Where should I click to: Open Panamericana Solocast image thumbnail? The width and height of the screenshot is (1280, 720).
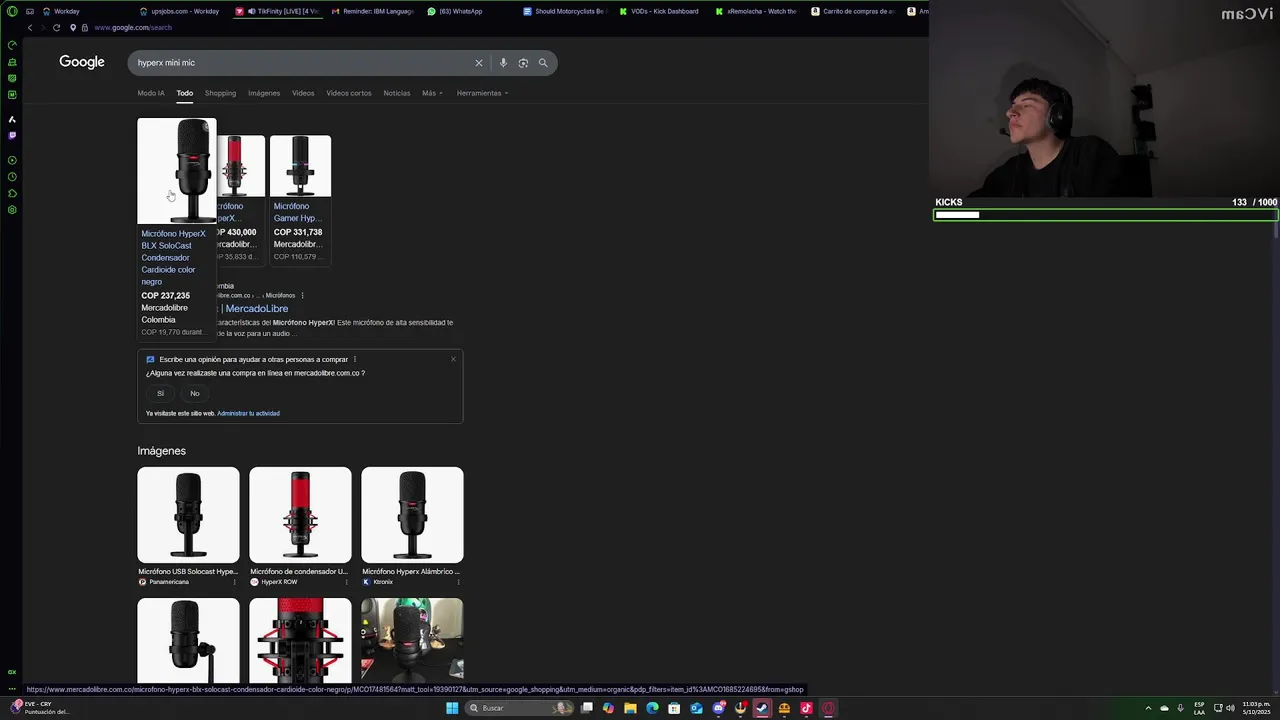coord(188,515)
